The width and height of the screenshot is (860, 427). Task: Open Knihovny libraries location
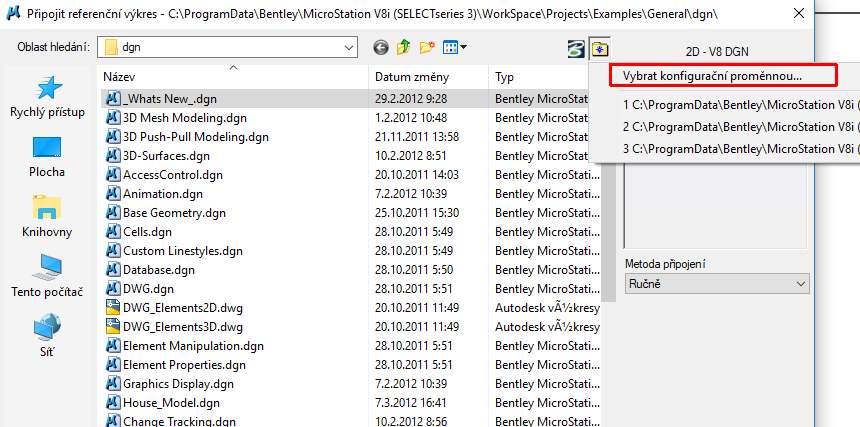click(47, 217)
